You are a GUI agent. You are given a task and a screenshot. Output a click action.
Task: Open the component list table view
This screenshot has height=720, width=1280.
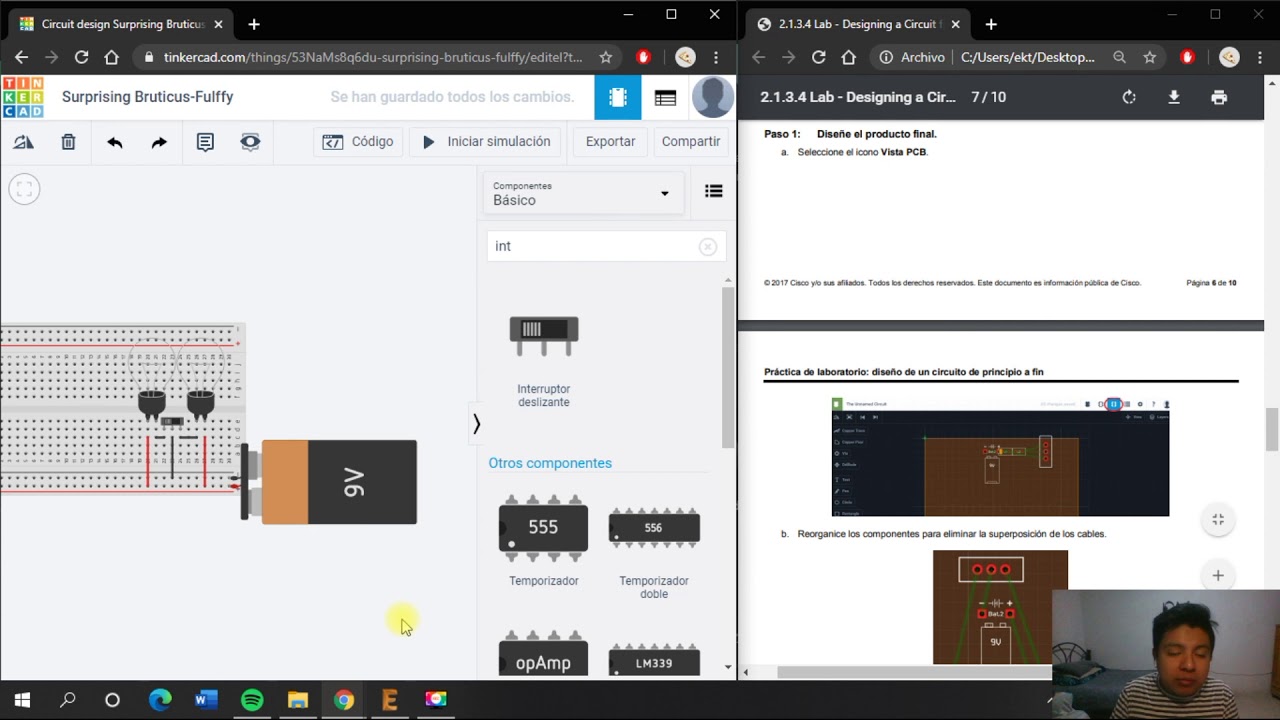[x=665, y=97]
